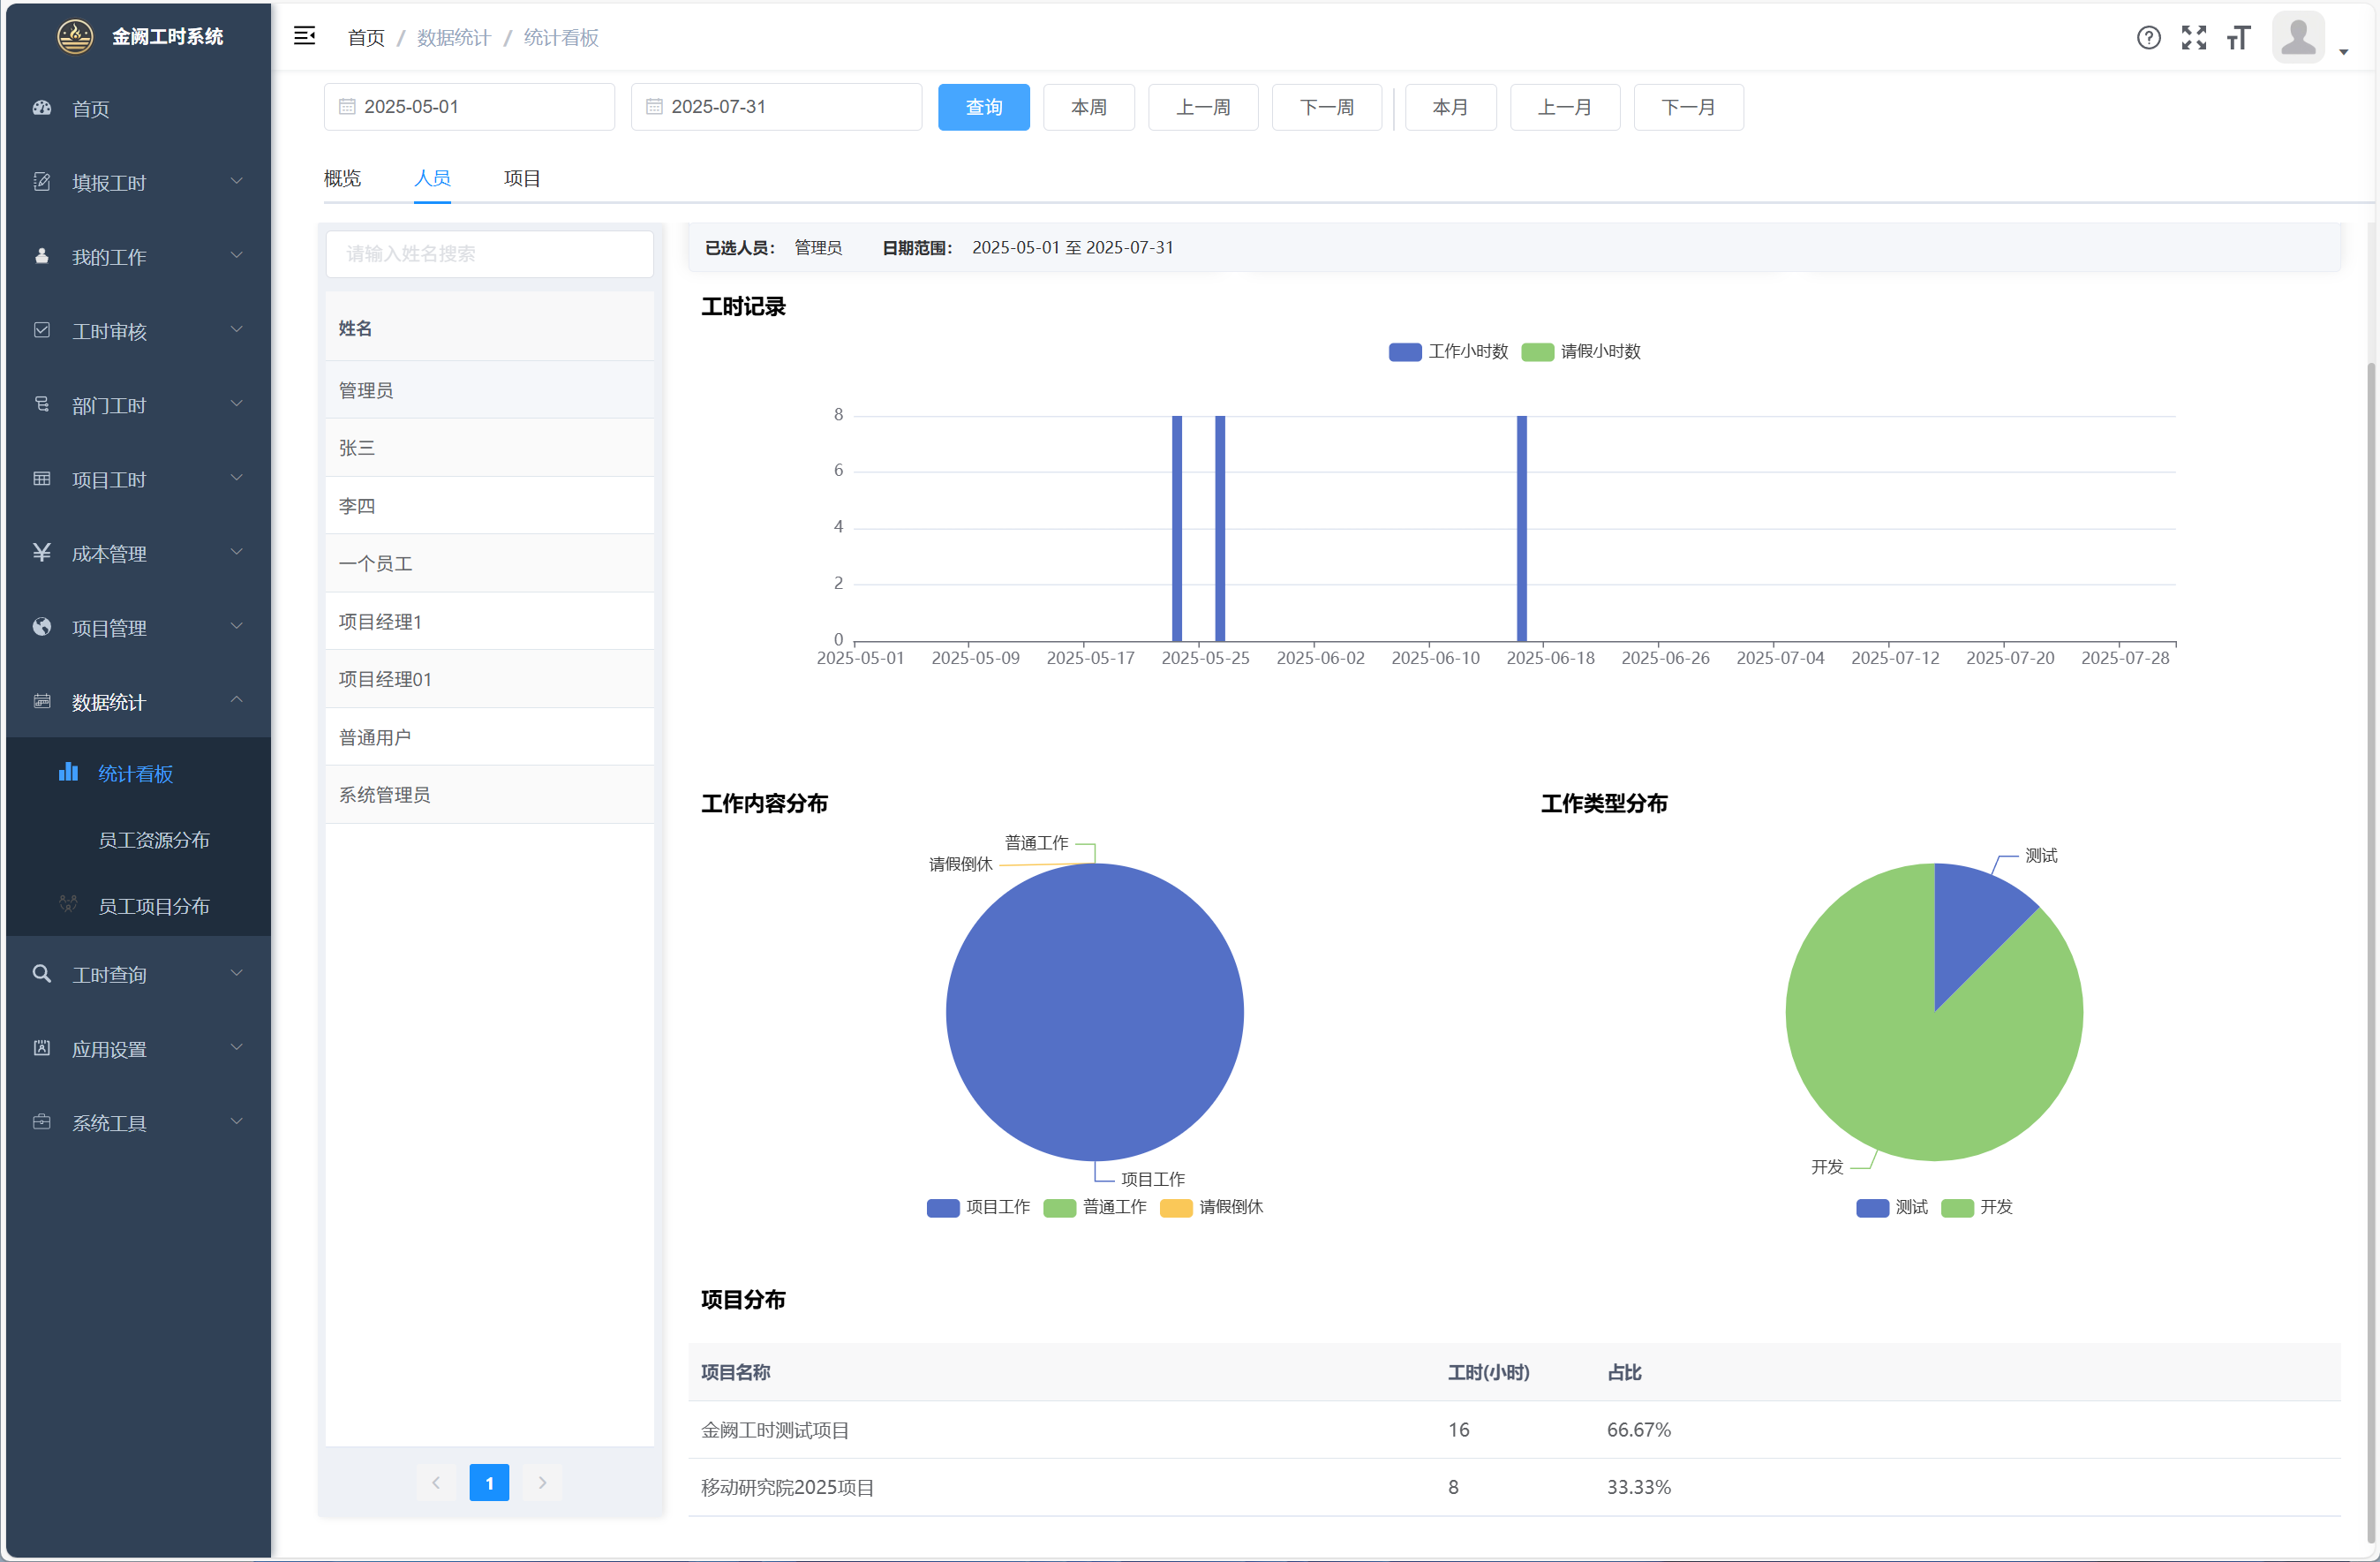The height and width of the screenshot is (1562, 2380).
Task: Click the 上一周 button
Action: [x=1202, y=107]
